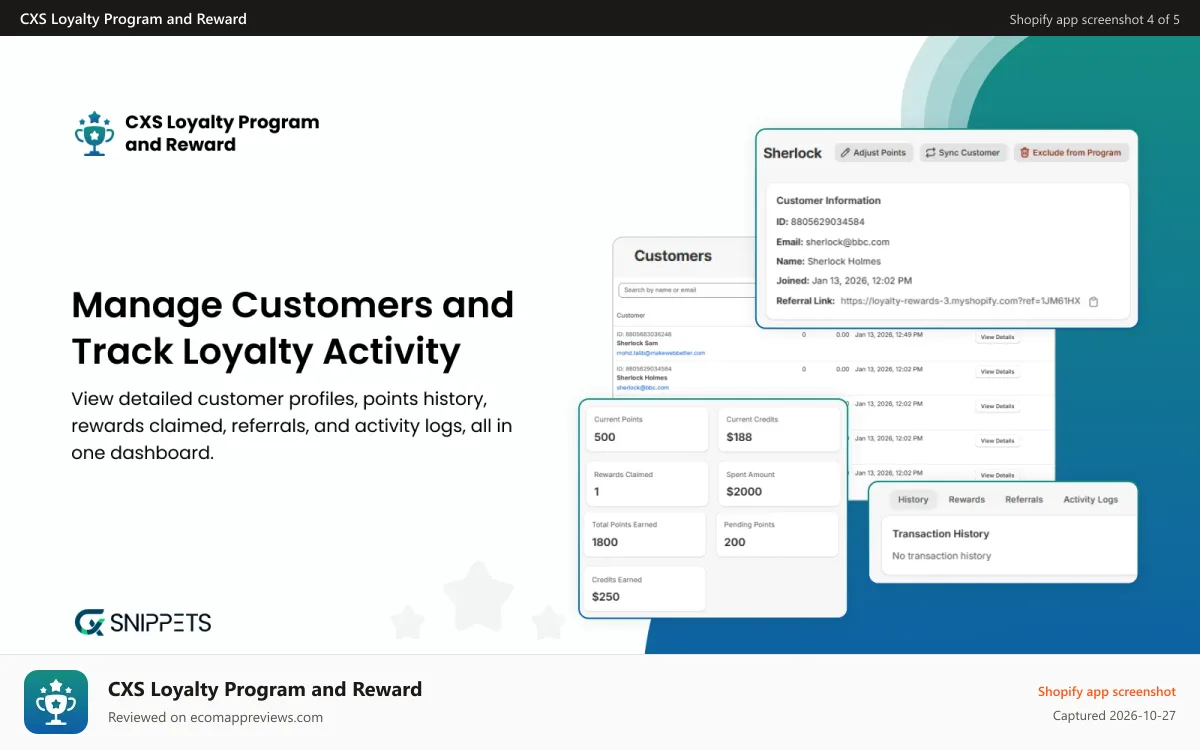Click the Customers panel heading
This screenshot has width=1200, height=750.
click(x=673, y=256)
